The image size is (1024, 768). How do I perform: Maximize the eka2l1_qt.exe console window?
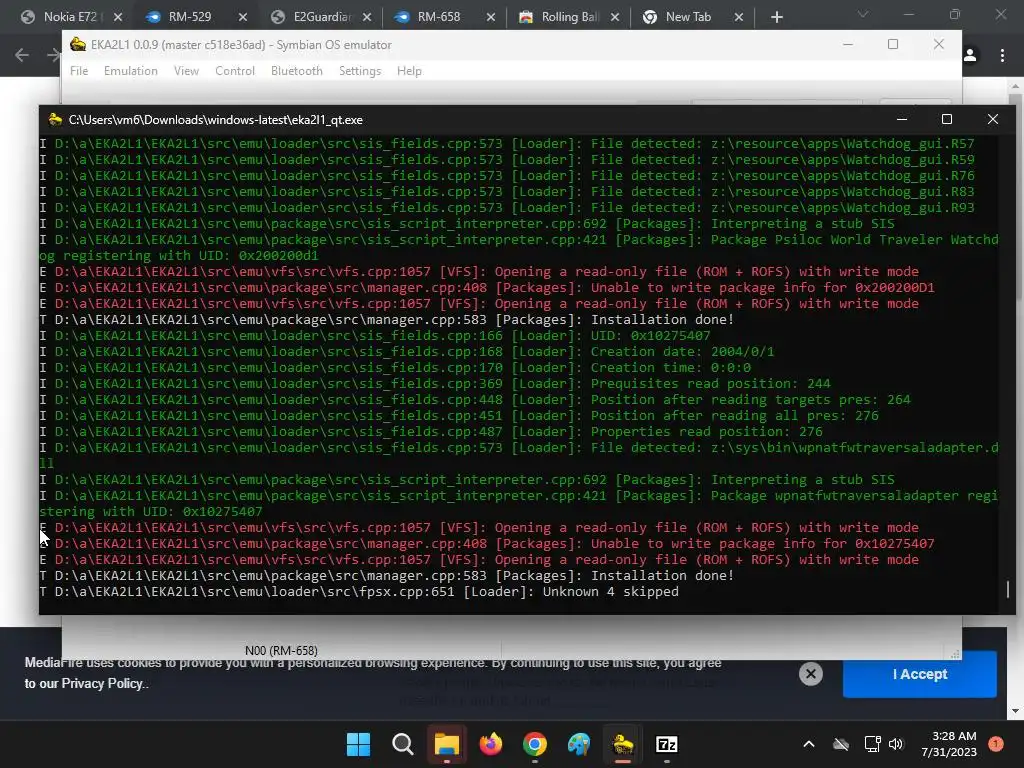point(946,120)
